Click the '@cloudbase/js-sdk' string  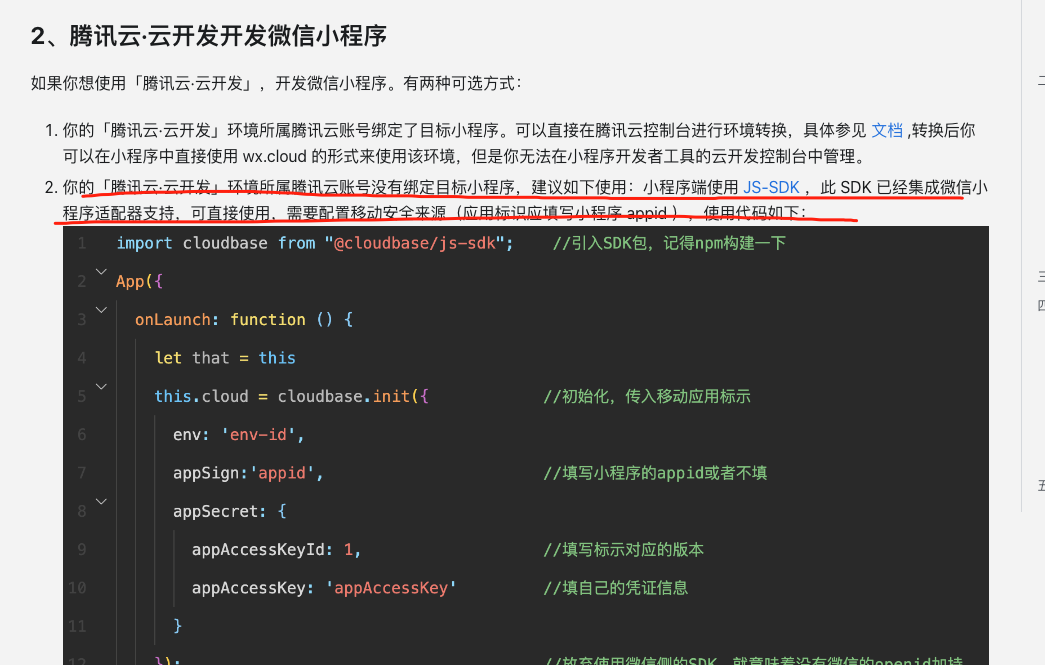(x=415, y=243)
